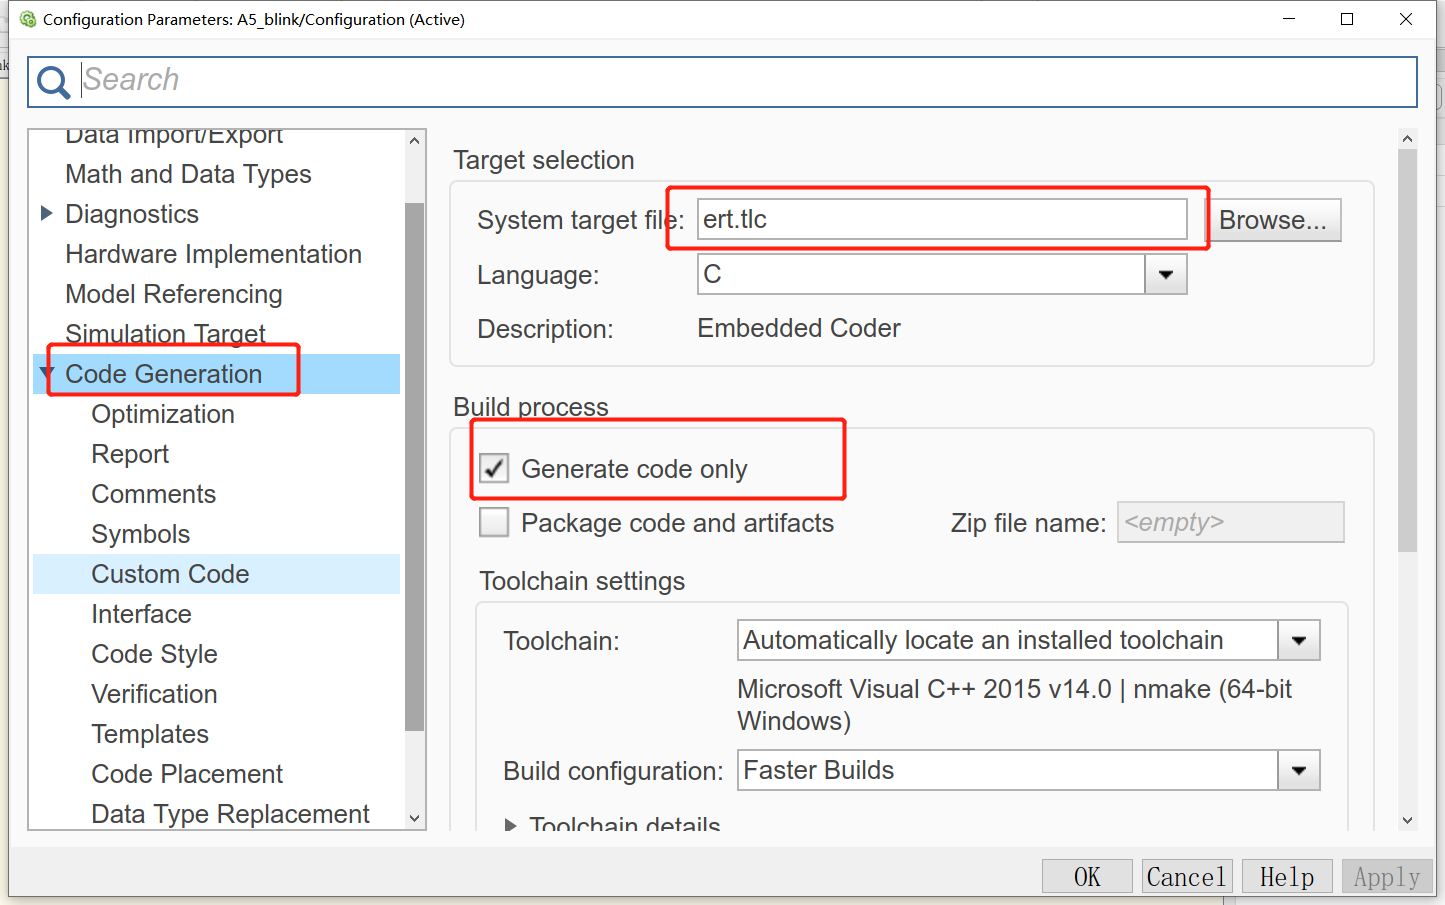Screen dimensions: 1445x905
Task: Open the Language dropdown
Action: tap(1165, 274)
